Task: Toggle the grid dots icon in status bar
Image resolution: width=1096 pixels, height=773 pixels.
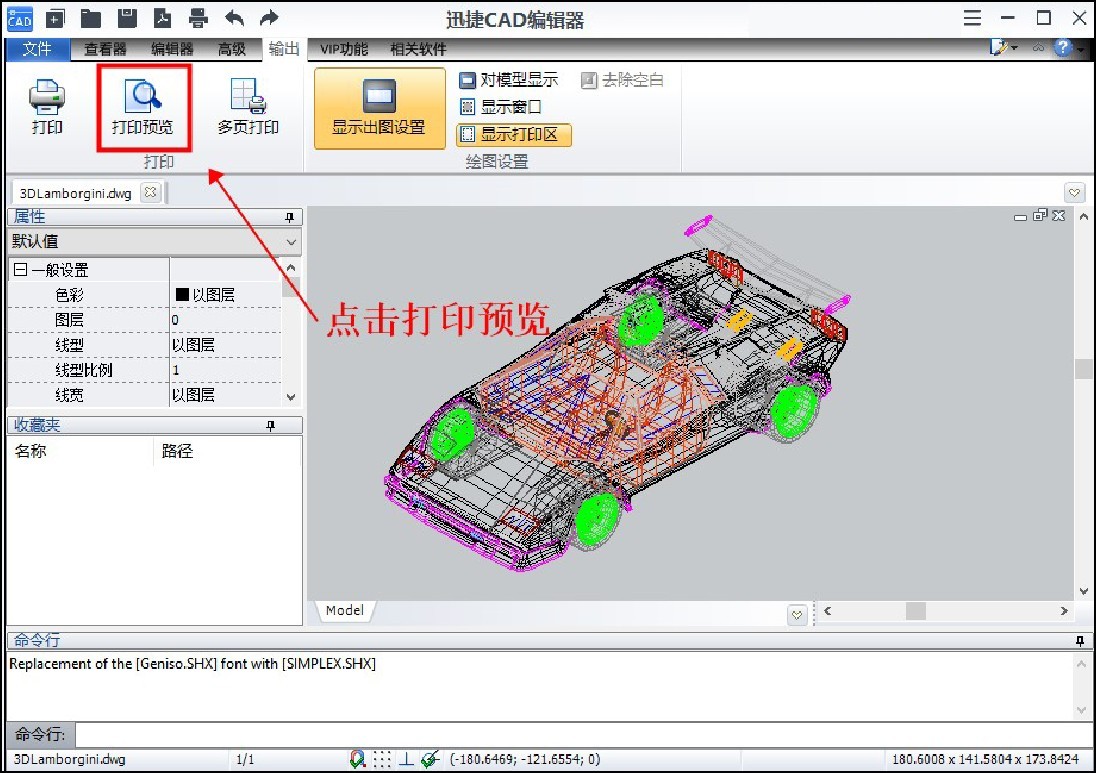Action: pos(382,759)
